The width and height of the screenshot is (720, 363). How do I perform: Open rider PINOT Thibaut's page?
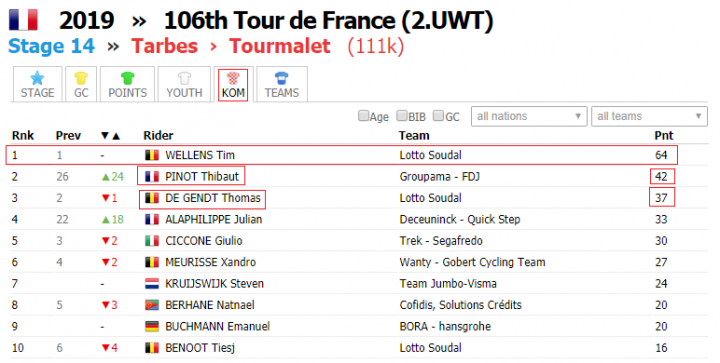pyautogui.click(x=202, y=176)
